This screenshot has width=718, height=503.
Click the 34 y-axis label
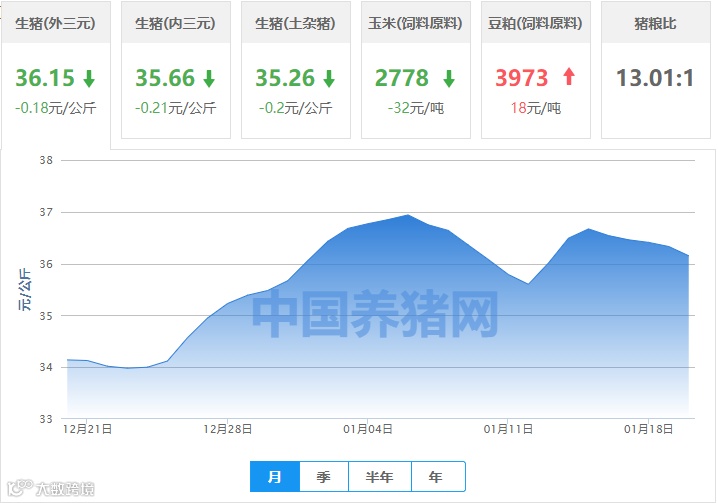(x=46, y=367)
